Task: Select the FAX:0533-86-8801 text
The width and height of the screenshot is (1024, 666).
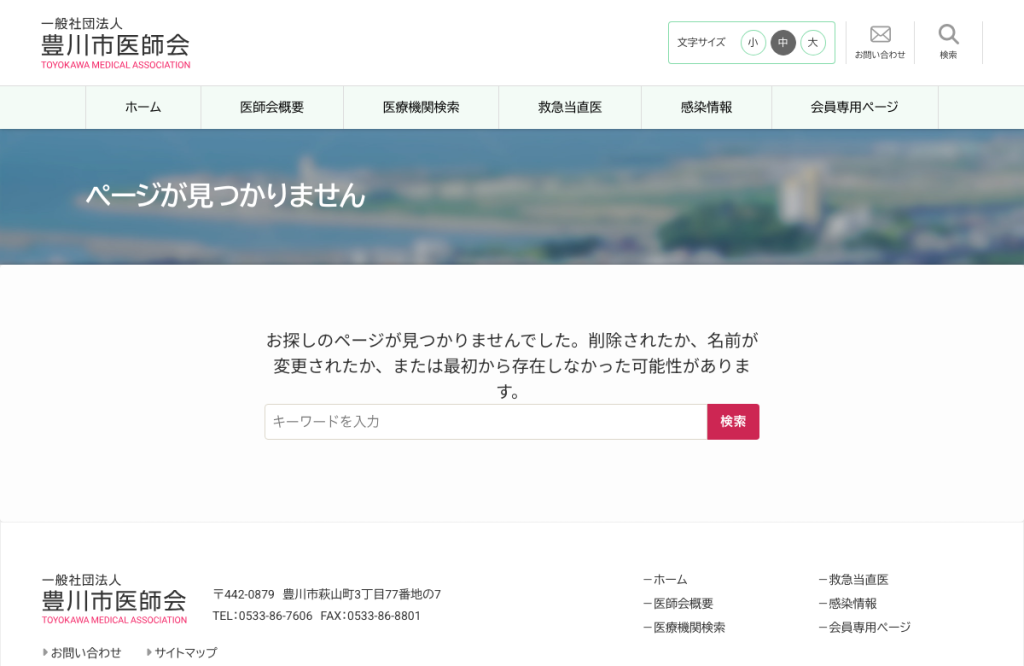Action: tap(370, 616)
